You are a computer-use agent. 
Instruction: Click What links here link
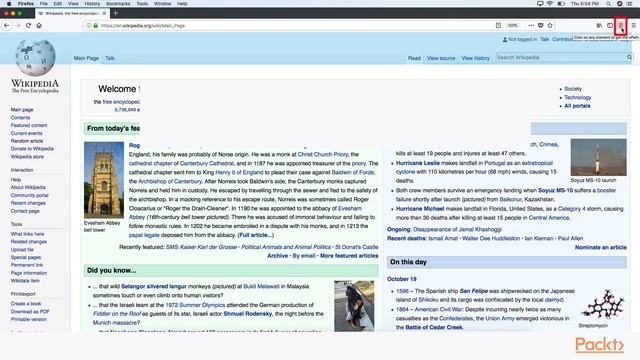point(27,234)
